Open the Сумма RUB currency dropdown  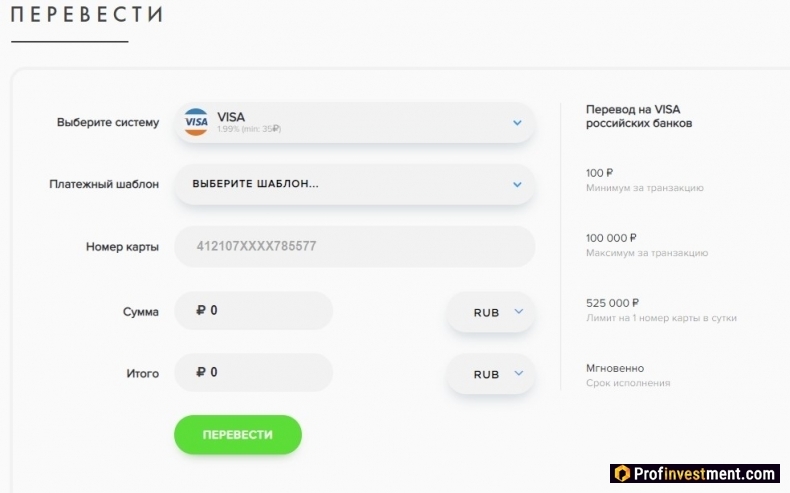(490, 312)
